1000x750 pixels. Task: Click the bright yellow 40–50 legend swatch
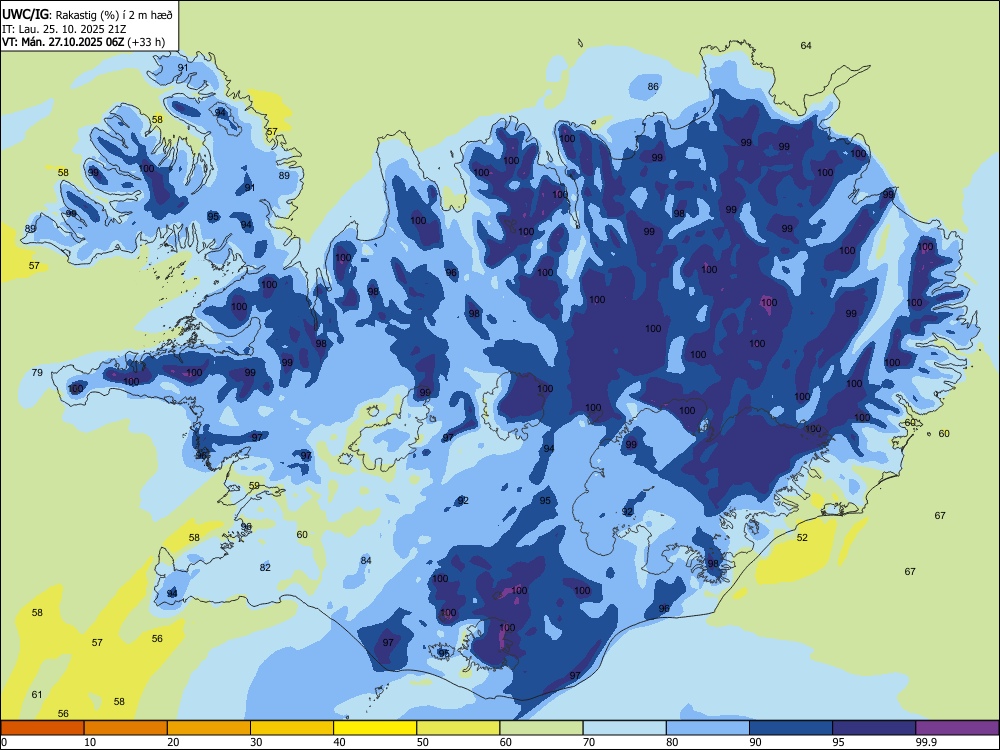tap(375, 728)
